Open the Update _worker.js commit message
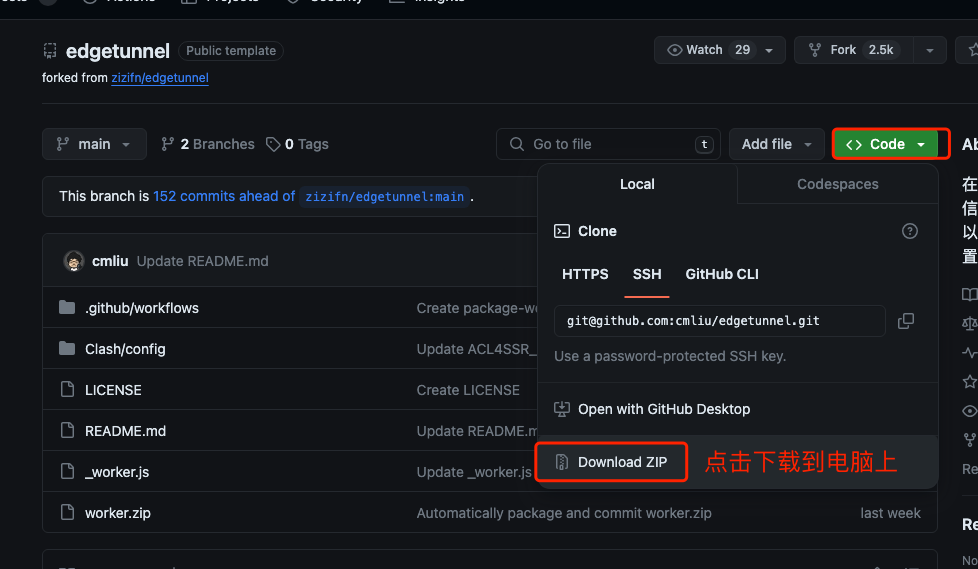This screenshot has width=978, height=569. [474, 472]
